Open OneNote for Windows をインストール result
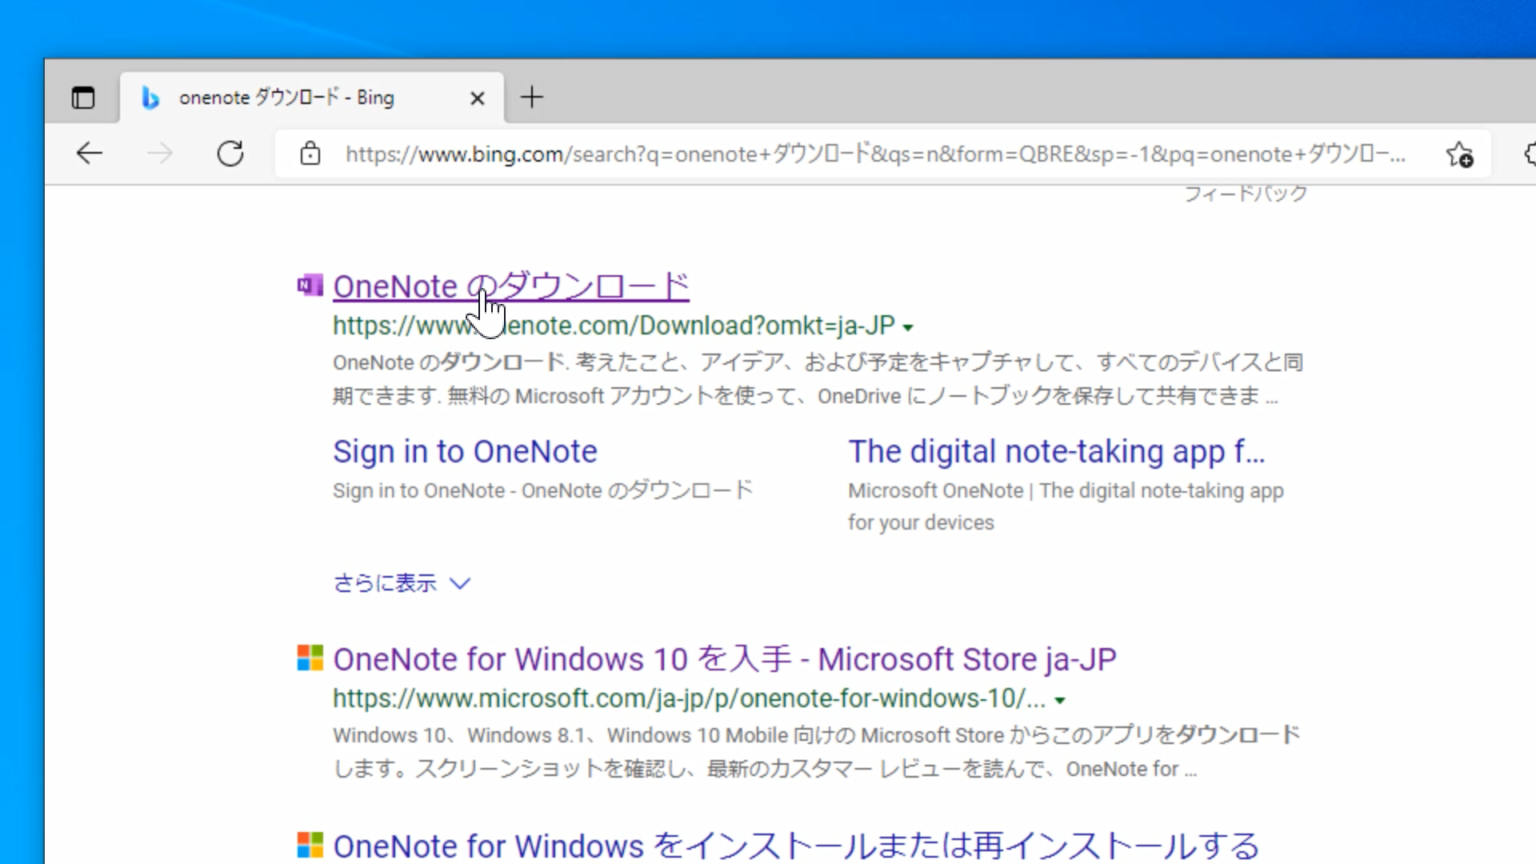This screenshot has width=1536, height=864. pyautogui.click(x=796, y=846)
